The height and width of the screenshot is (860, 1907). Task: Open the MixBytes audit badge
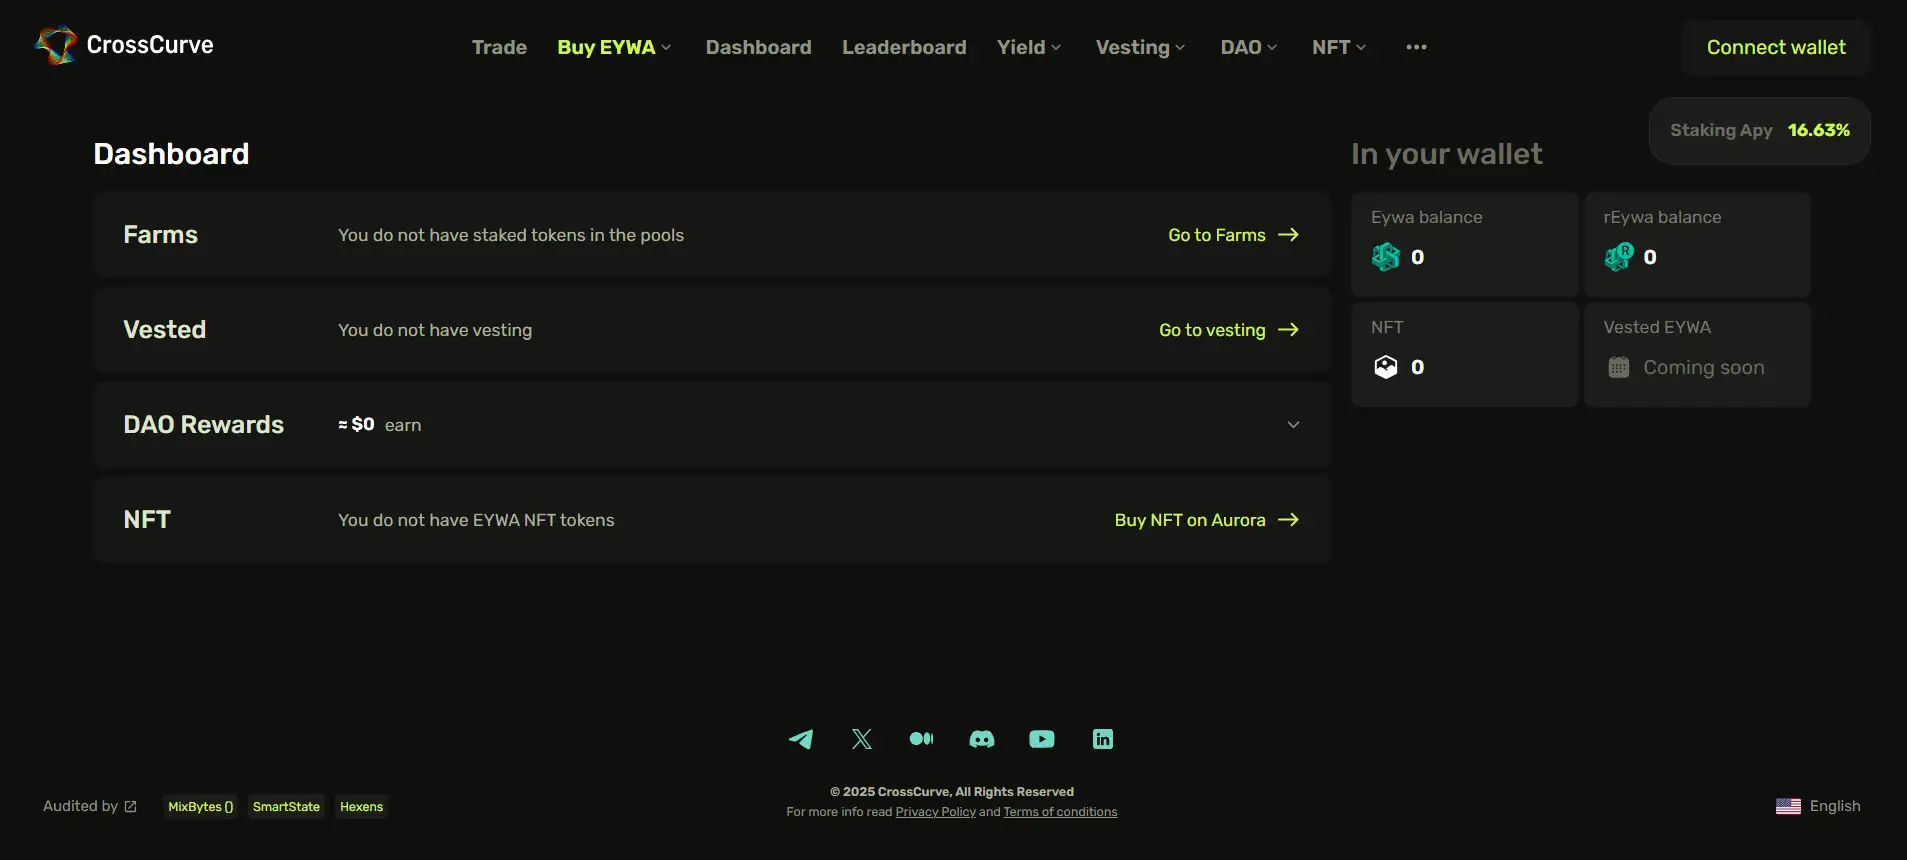[200, 807]
